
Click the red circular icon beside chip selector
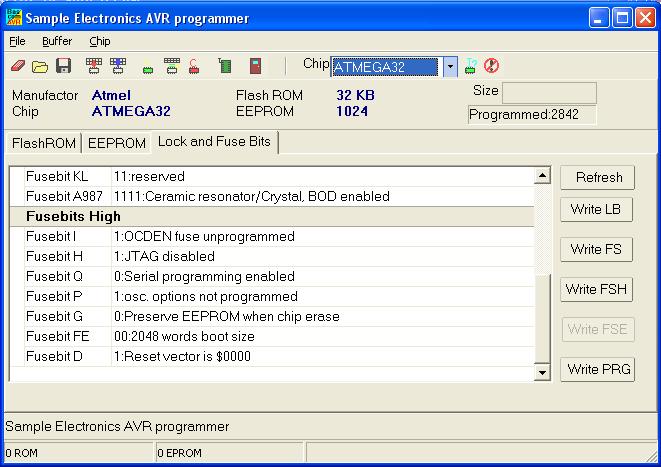pos(491,67)
